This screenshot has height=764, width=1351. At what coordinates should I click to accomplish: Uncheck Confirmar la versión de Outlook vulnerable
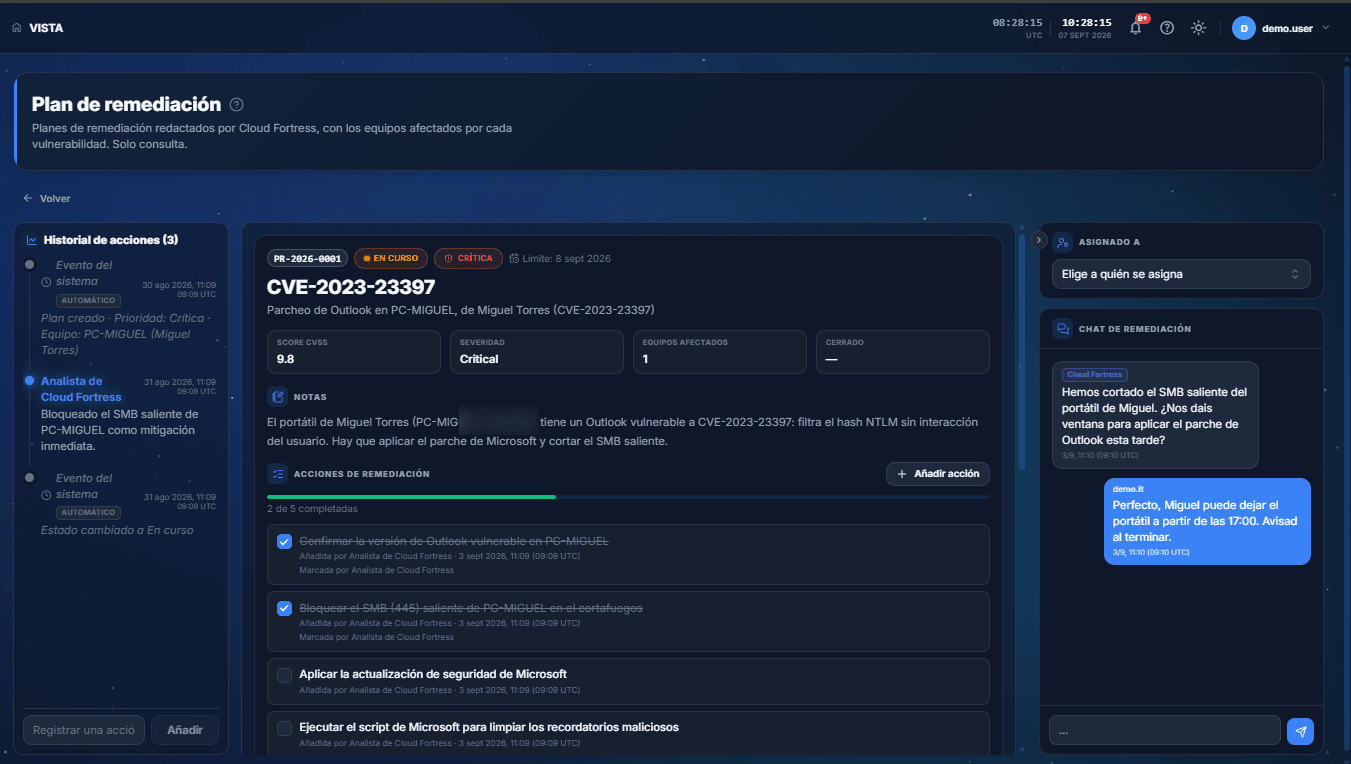pyautogui.click(x=284, y=541)
